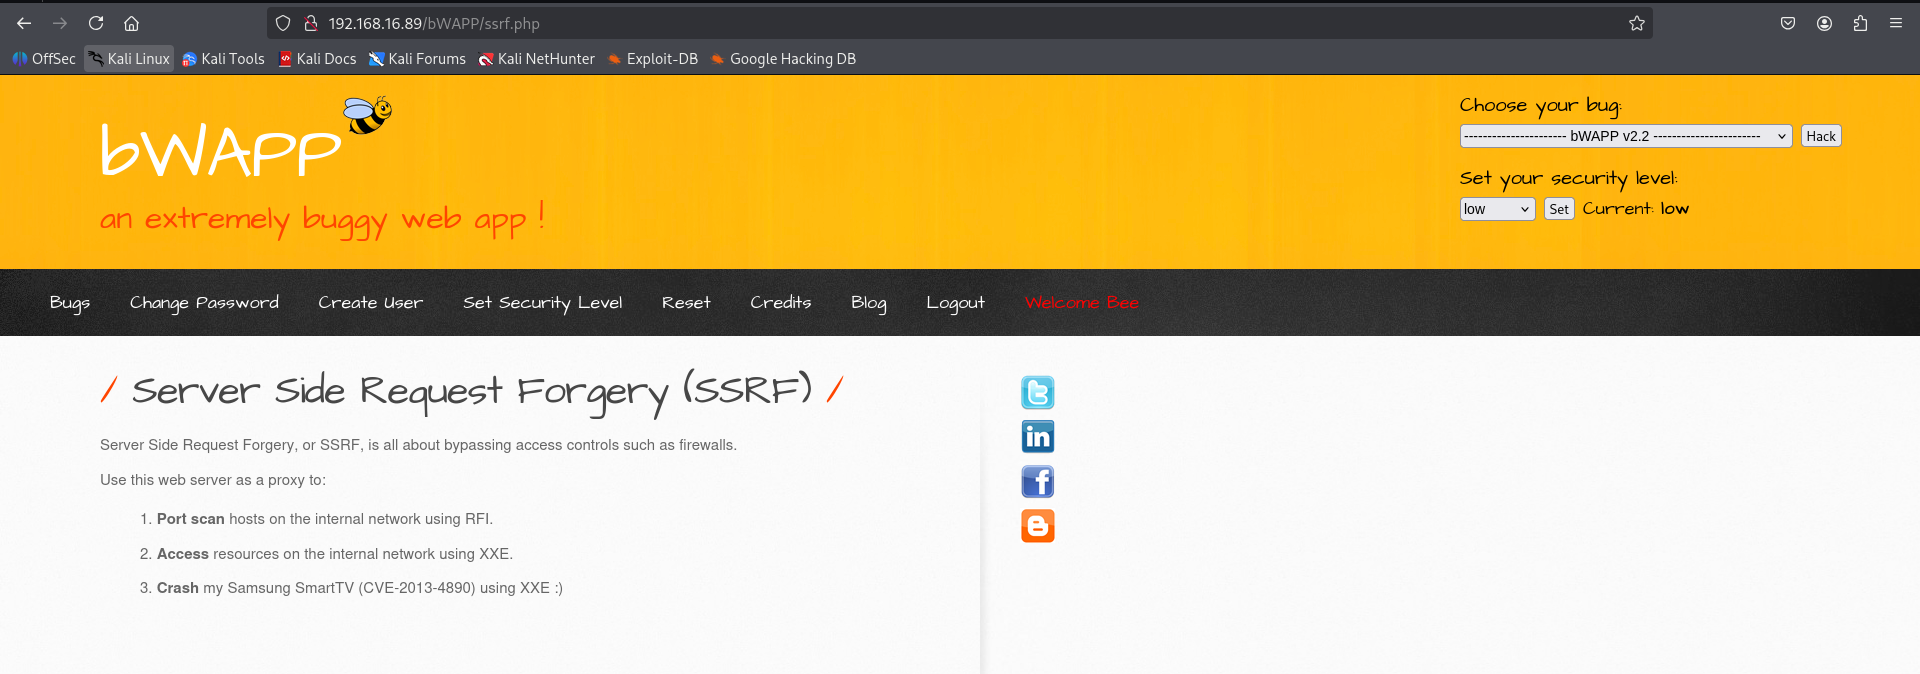Click the 'Current: low' security status text
The height and width of the screenshot is (674, 1920).
pyautogui.click(x=1636, y=209)
